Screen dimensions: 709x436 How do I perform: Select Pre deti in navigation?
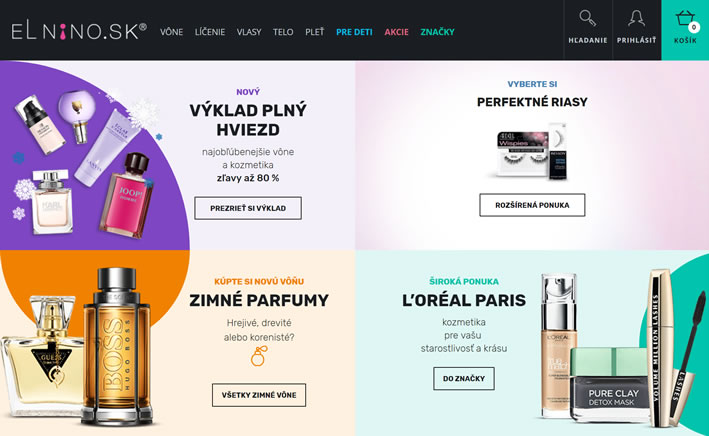point(354,32)
